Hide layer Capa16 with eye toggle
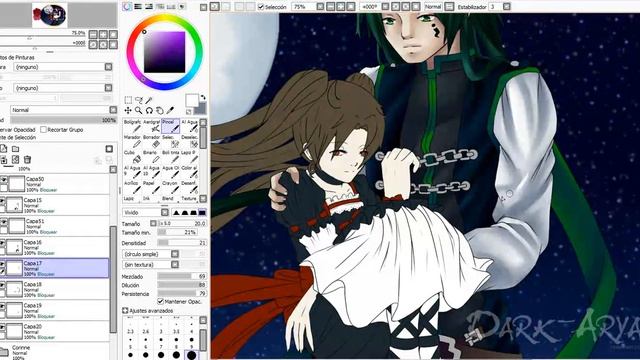Image resolution: width=640 pixels, height=360 pixels. click(x=3, y=243)
